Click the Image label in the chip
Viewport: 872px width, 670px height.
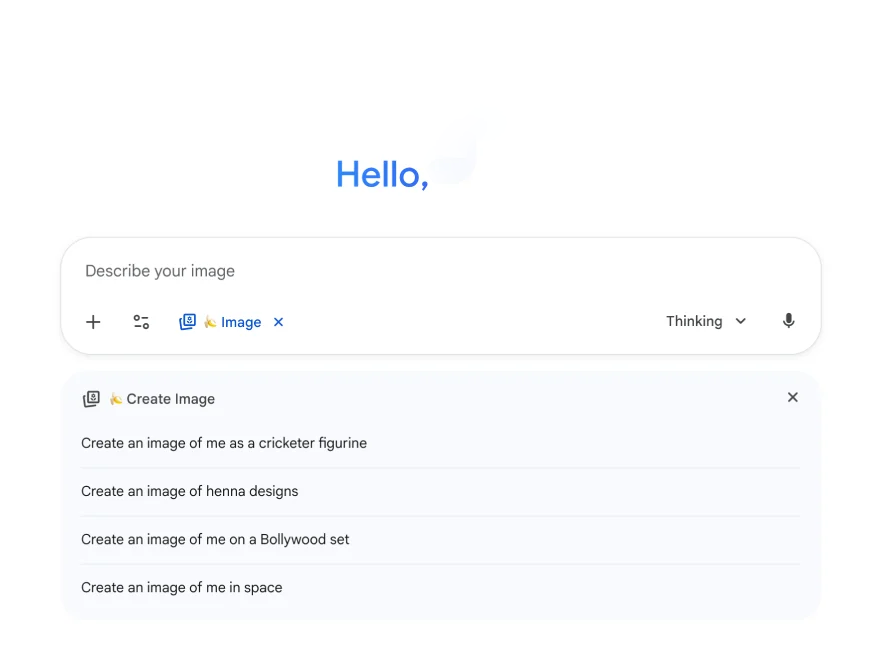pyautogui.click(x=240, y=322)
